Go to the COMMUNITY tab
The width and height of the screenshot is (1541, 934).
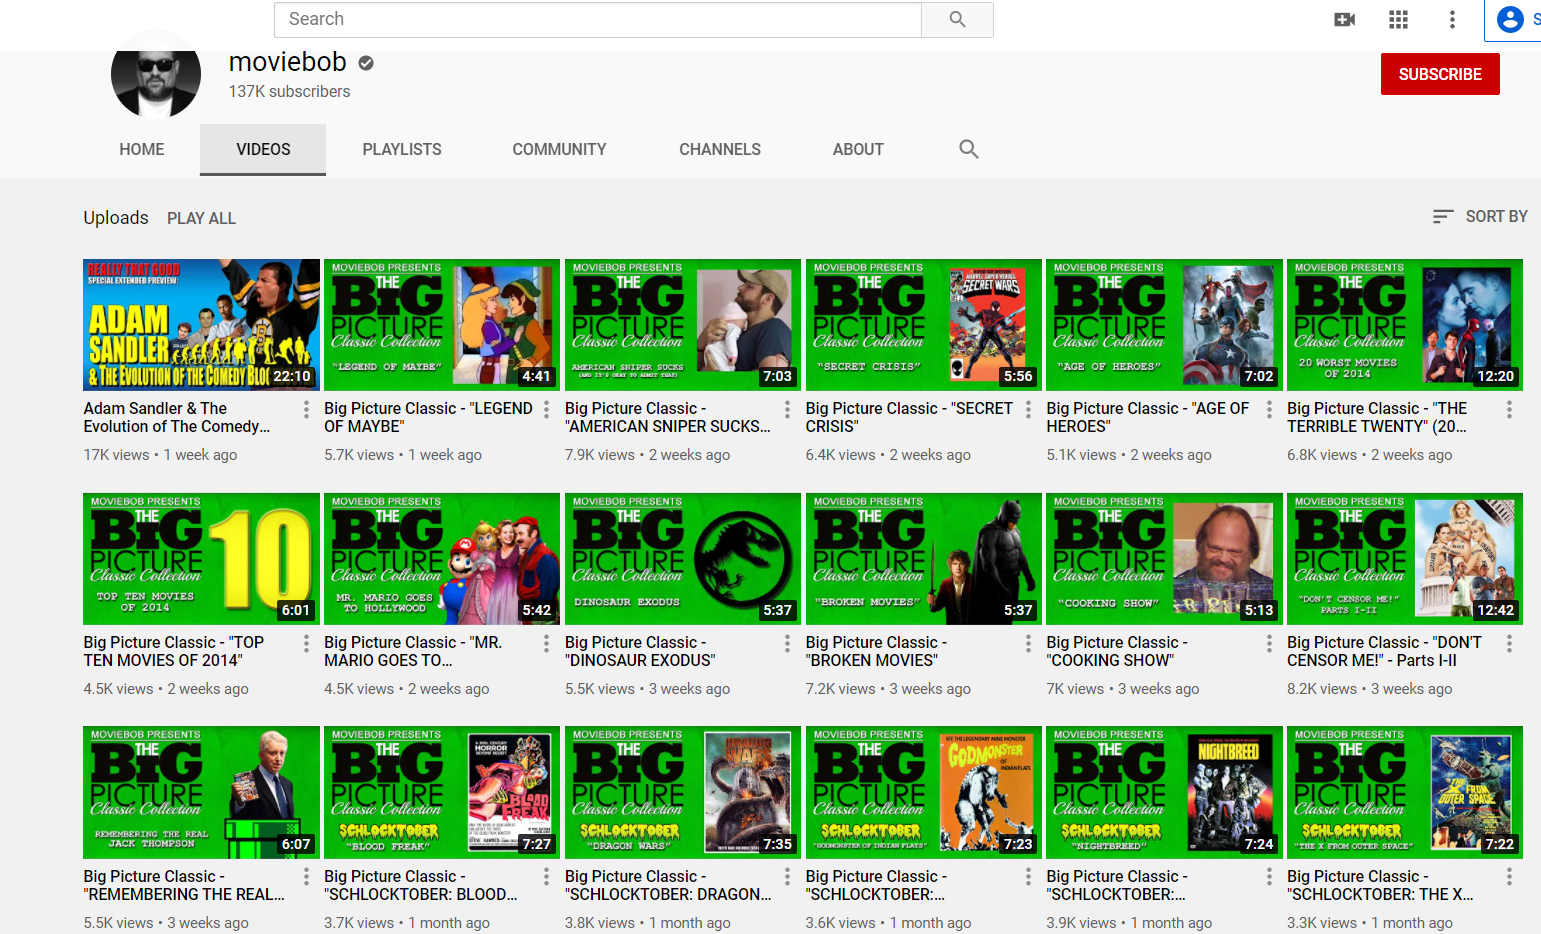559,149
